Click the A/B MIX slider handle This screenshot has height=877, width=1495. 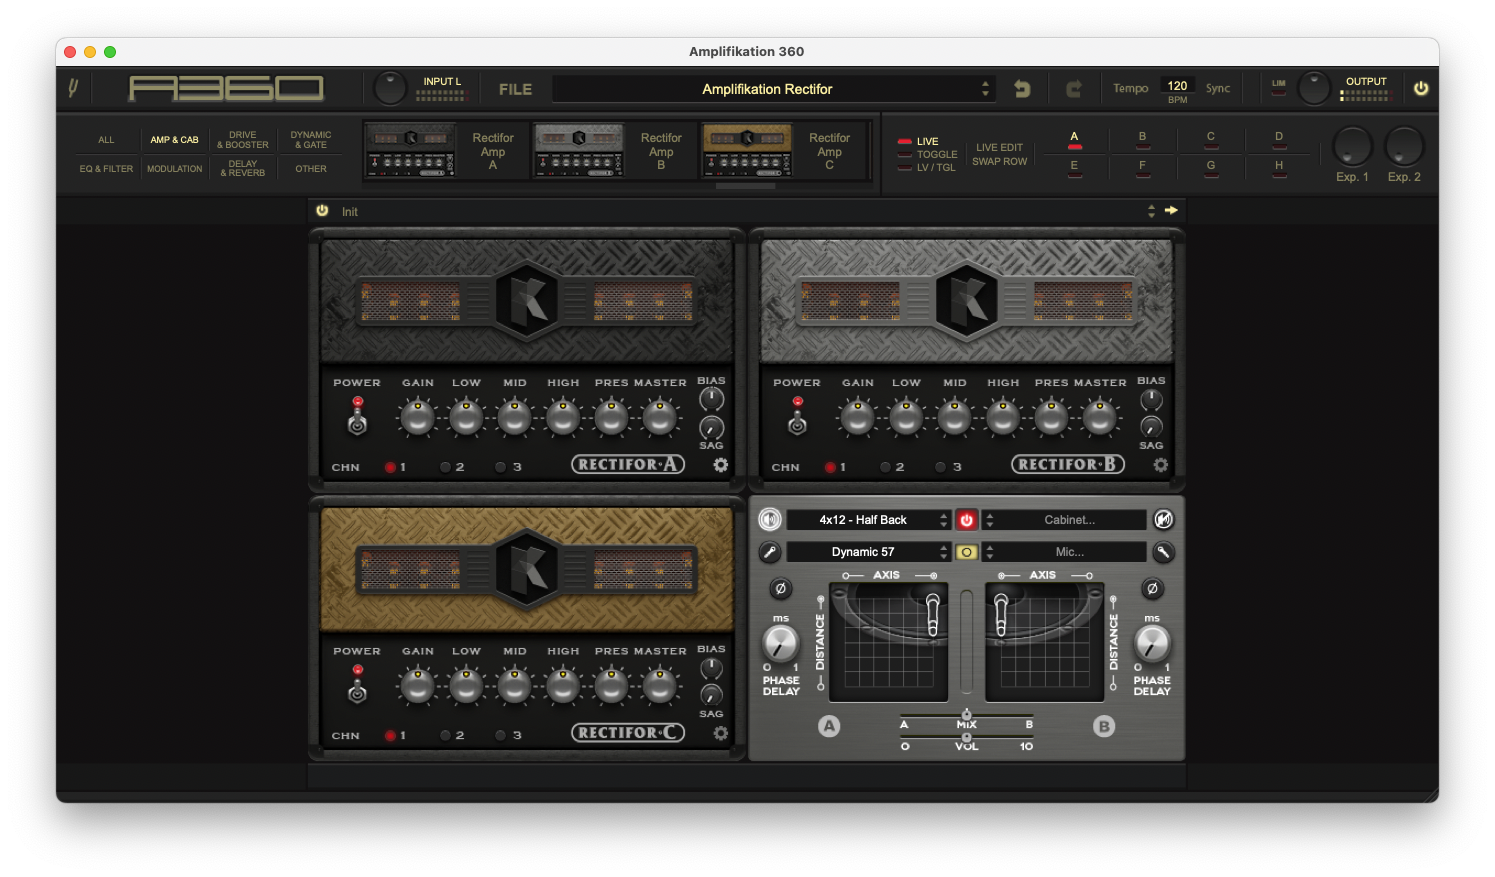coord(966,714)
